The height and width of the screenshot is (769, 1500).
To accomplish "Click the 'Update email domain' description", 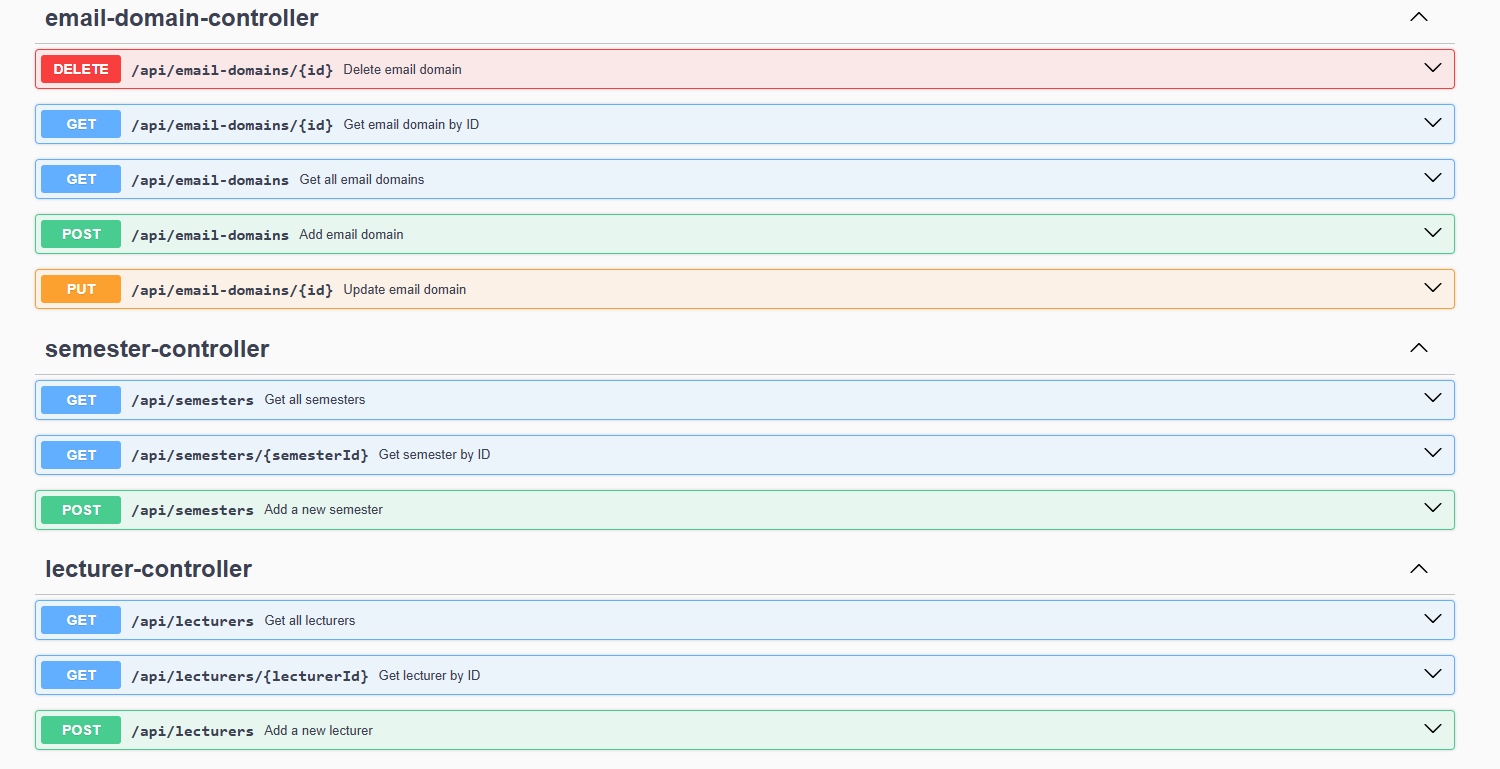I will coord(405,290).
